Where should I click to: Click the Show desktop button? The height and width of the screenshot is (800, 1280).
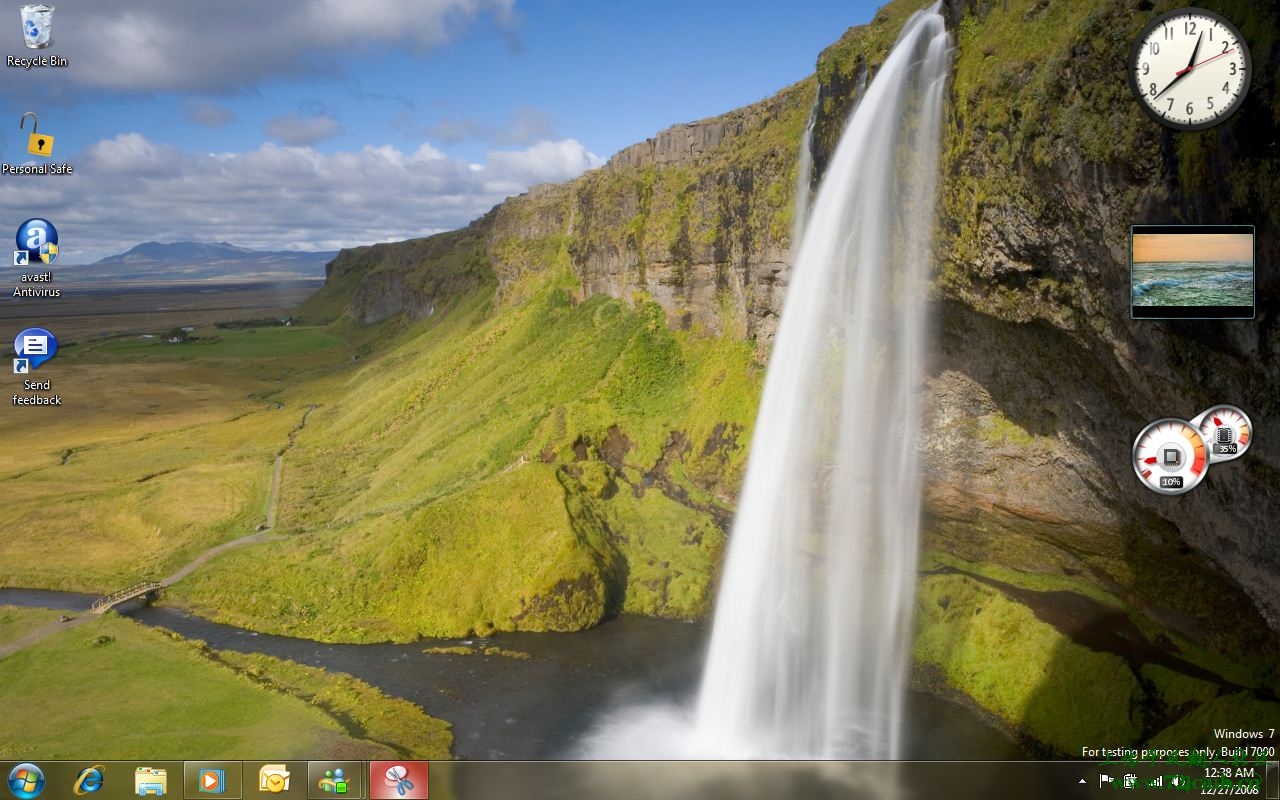pos(1272,780)
